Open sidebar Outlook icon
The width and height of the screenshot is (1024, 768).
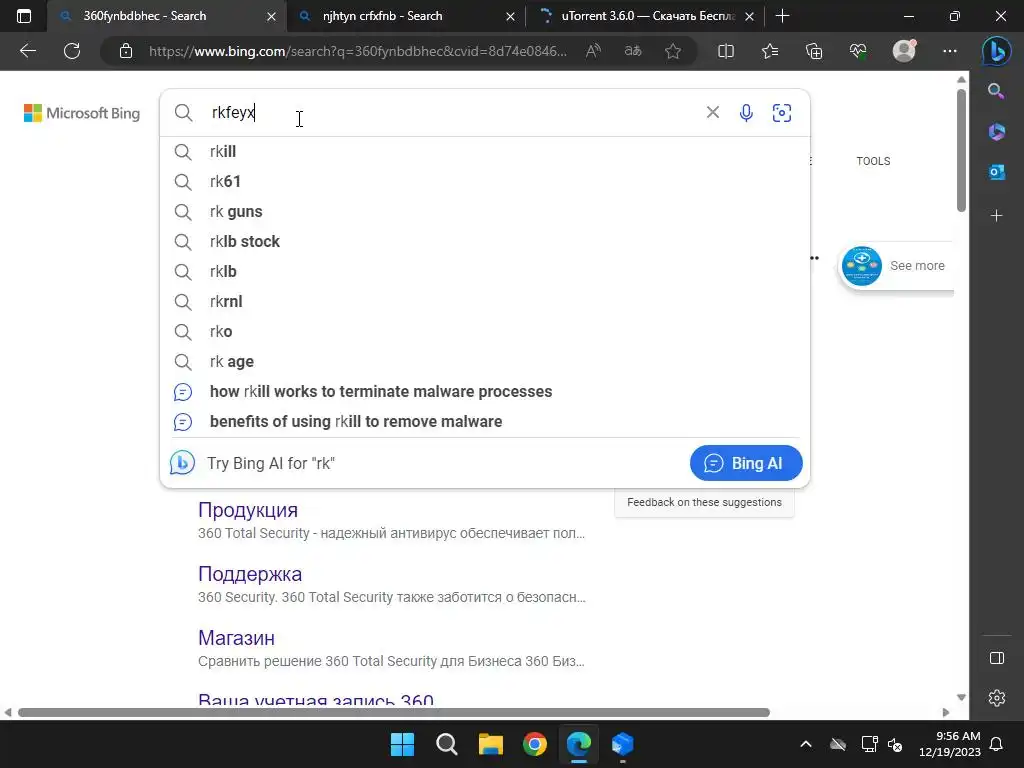pos(997,172)
